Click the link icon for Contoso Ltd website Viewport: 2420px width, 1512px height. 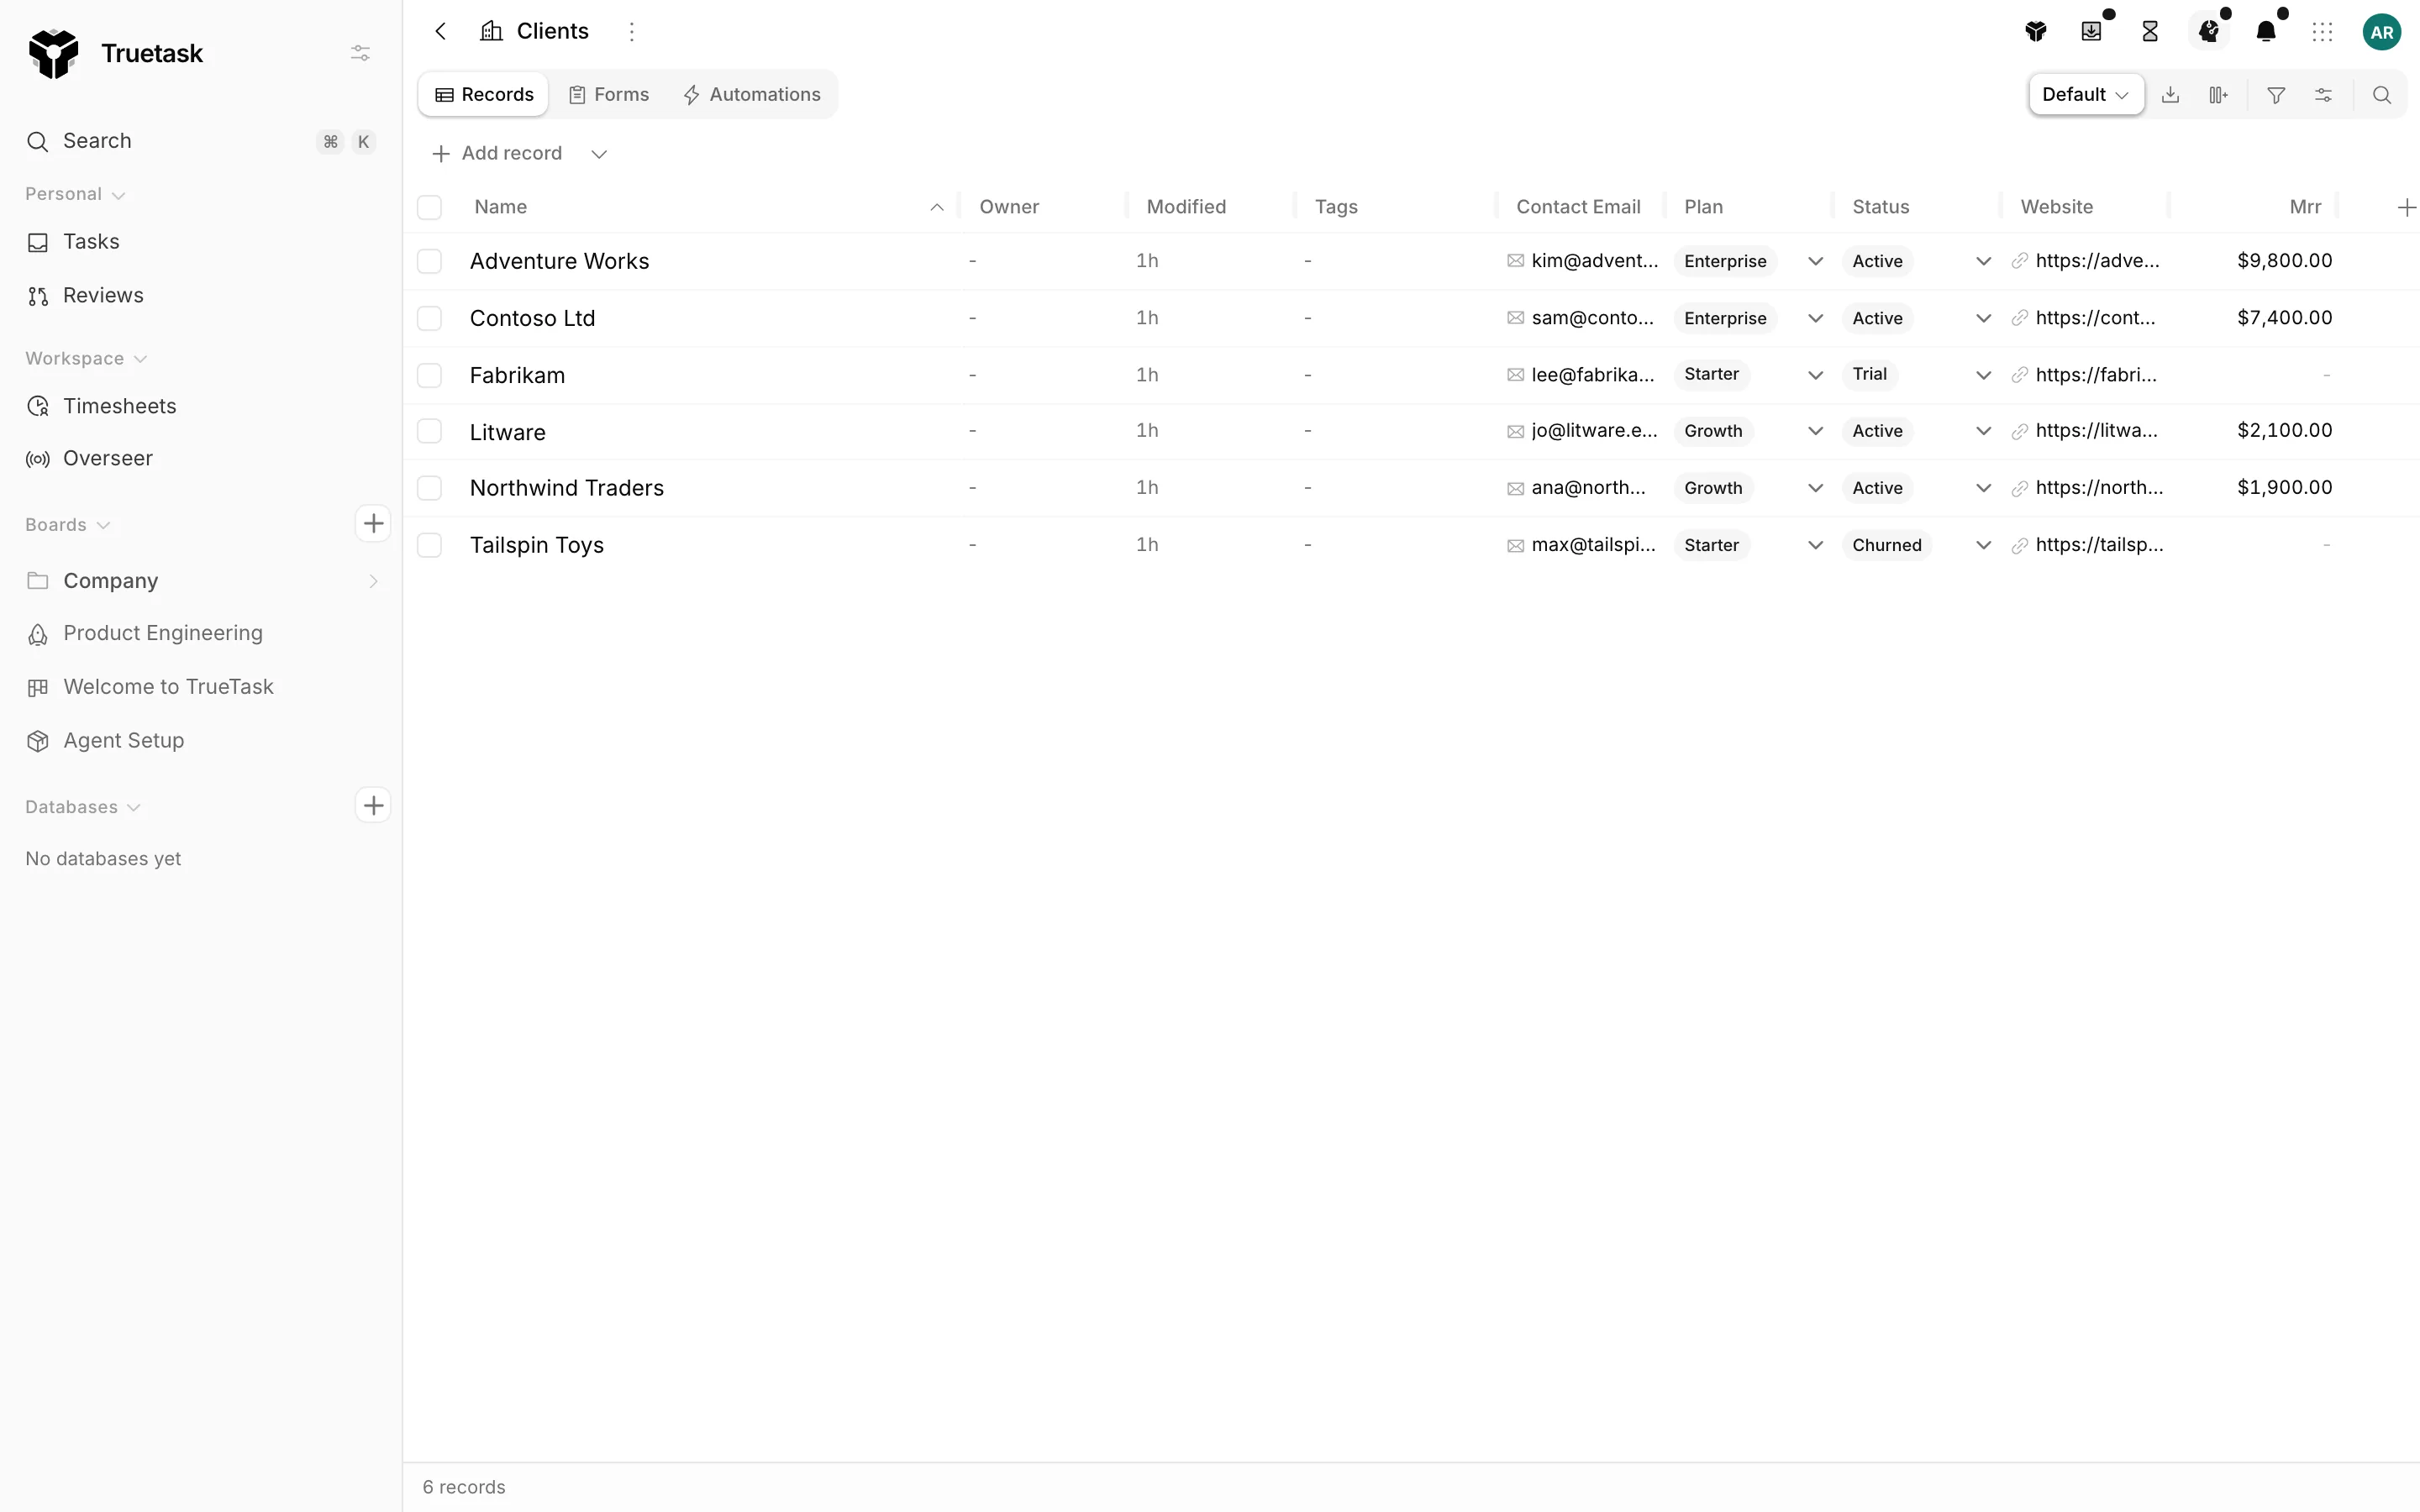click(2020, 318)
